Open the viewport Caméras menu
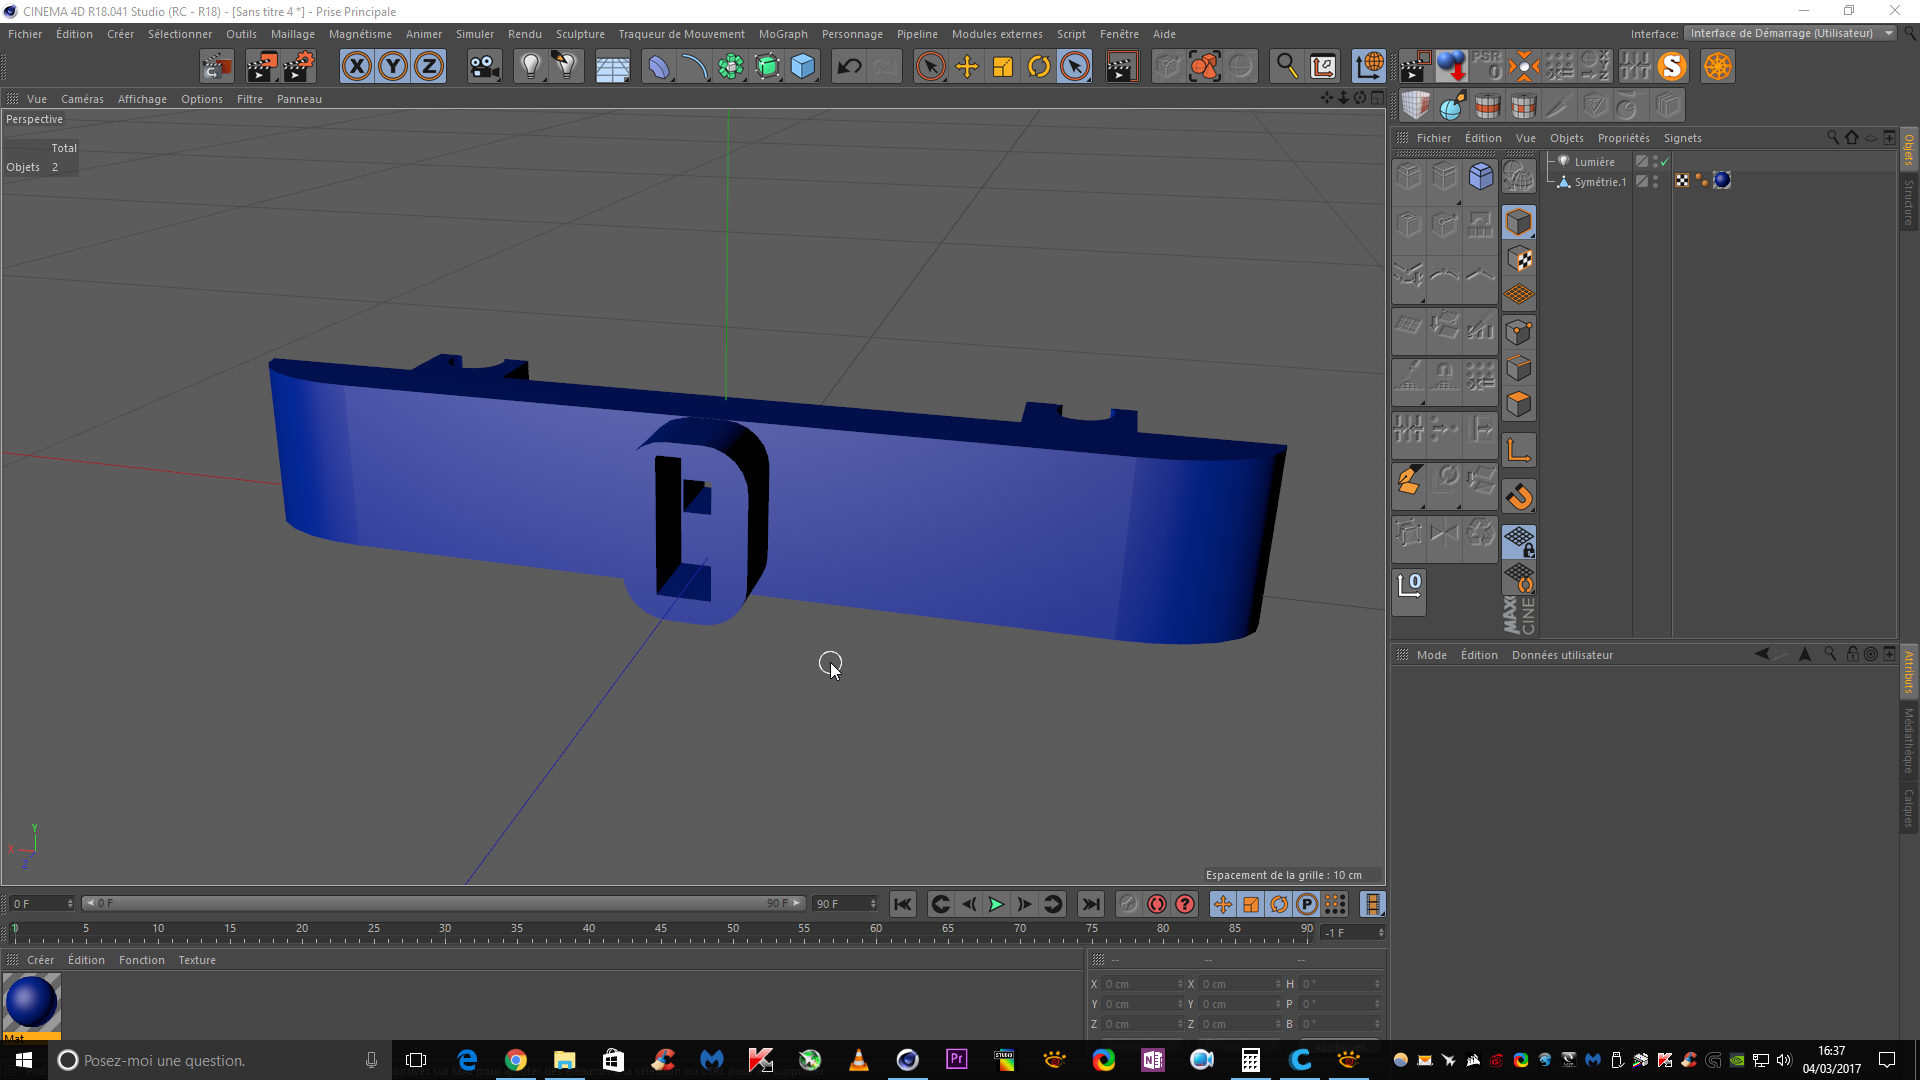1920x1080 pixels. pyautogui.click(x=82, y=99)
